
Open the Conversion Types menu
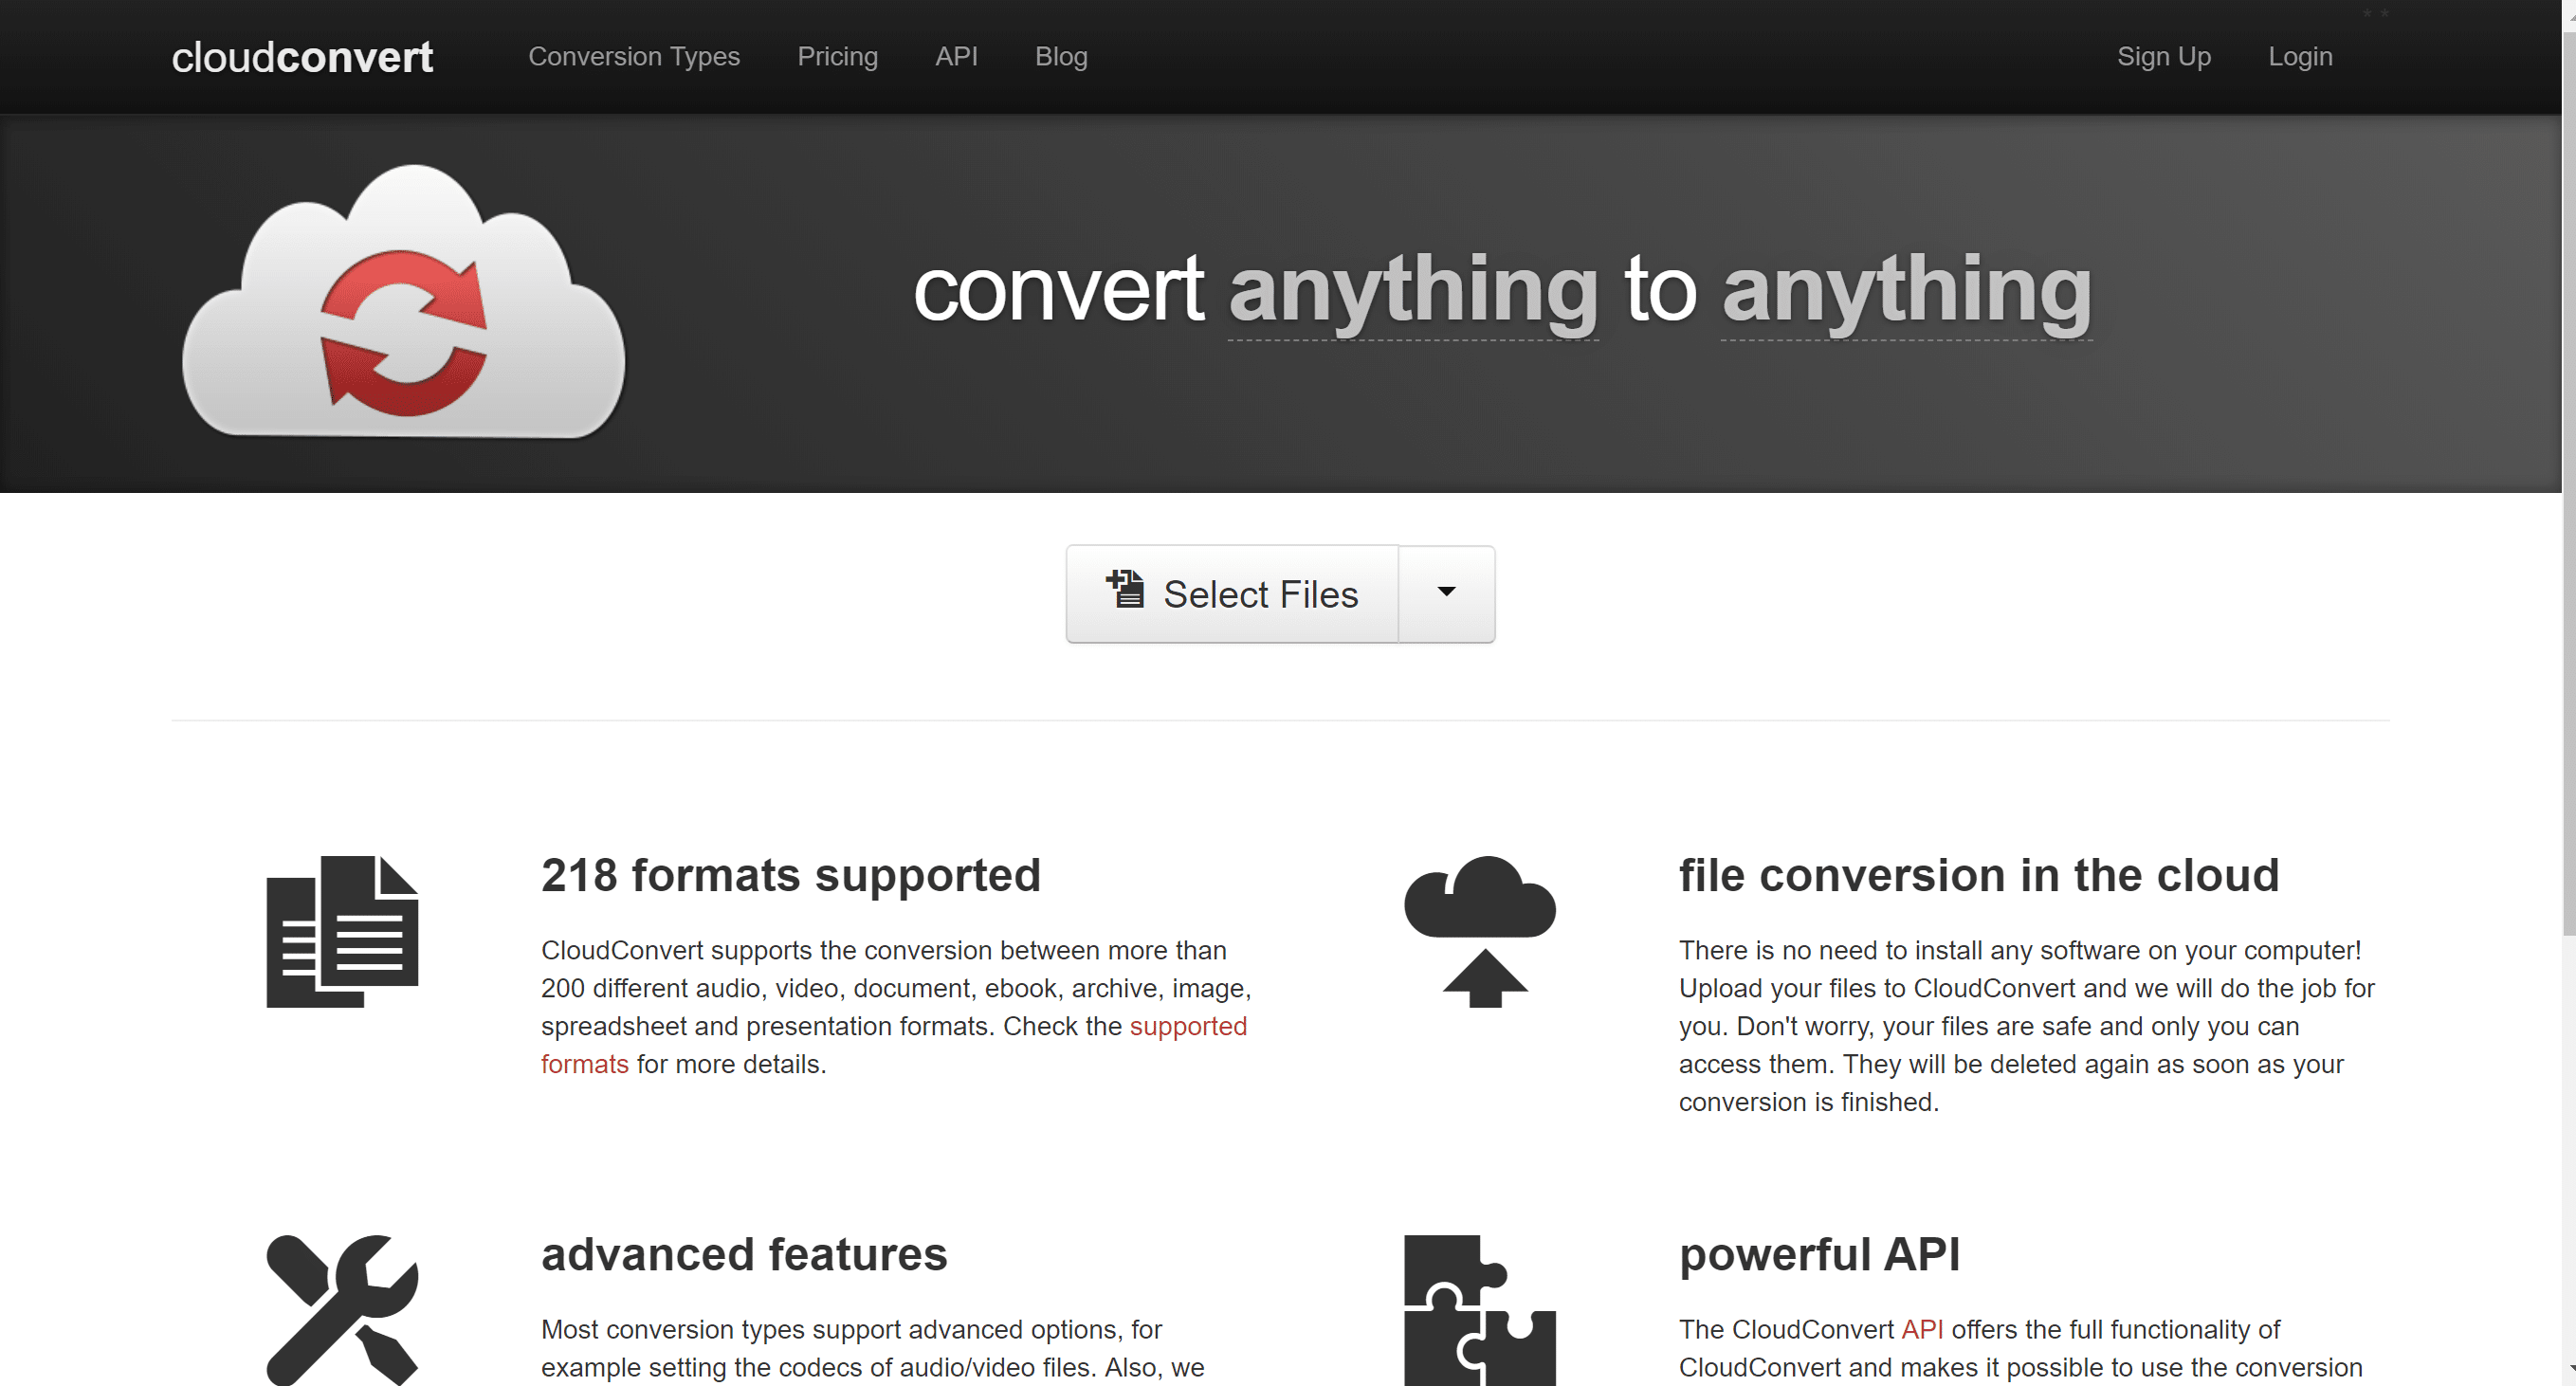(x=634, y=57)
